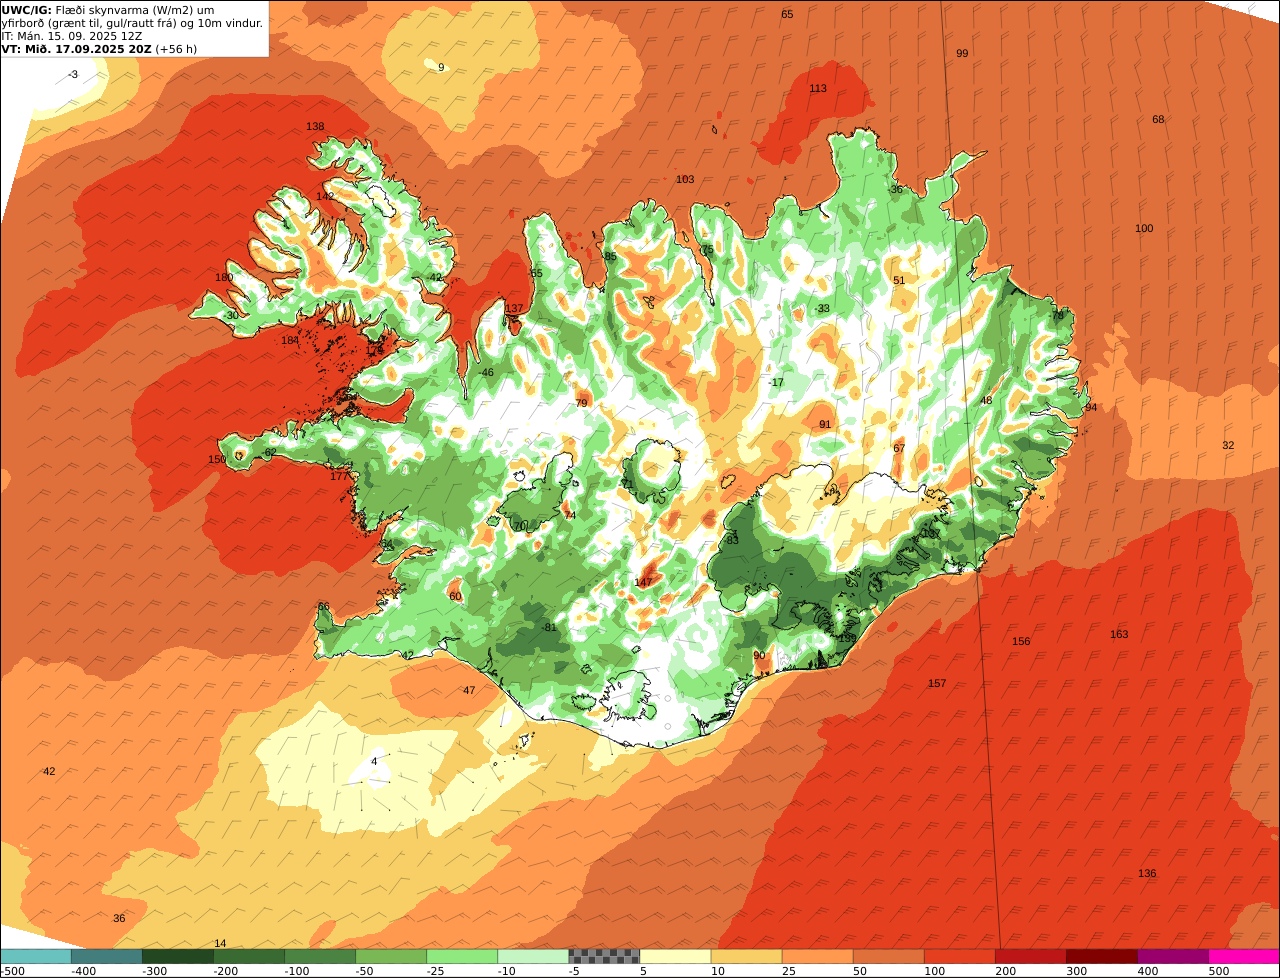Click the value -33 in north Iceland
Image resolution: width=1280 pixels, height=978 pixels.
tap(822, 308)
